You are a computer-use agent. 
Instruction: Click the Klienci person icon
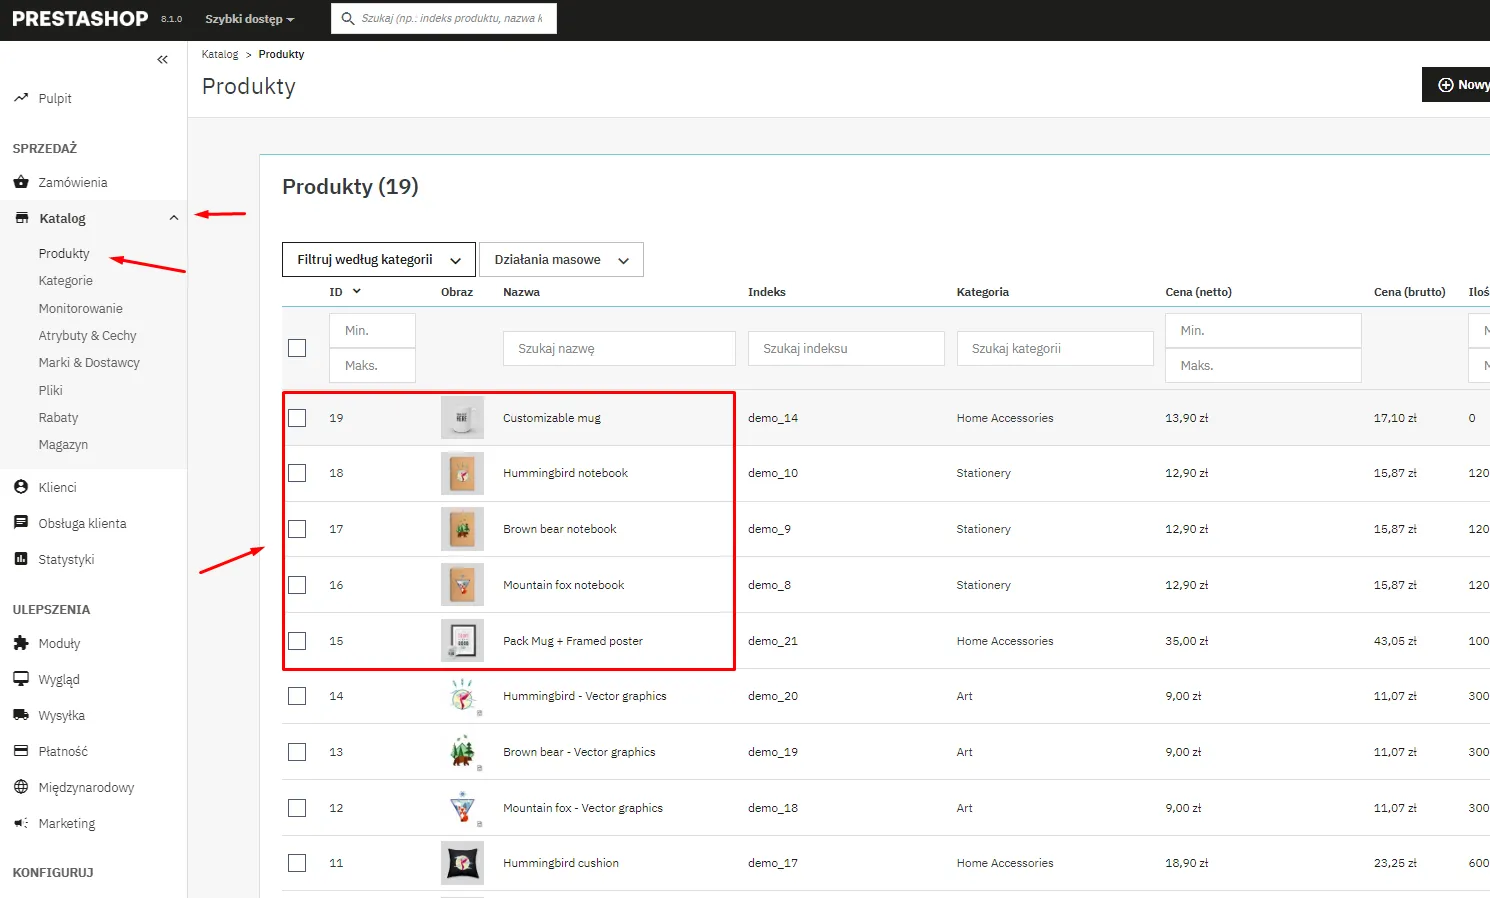(21, 487)
